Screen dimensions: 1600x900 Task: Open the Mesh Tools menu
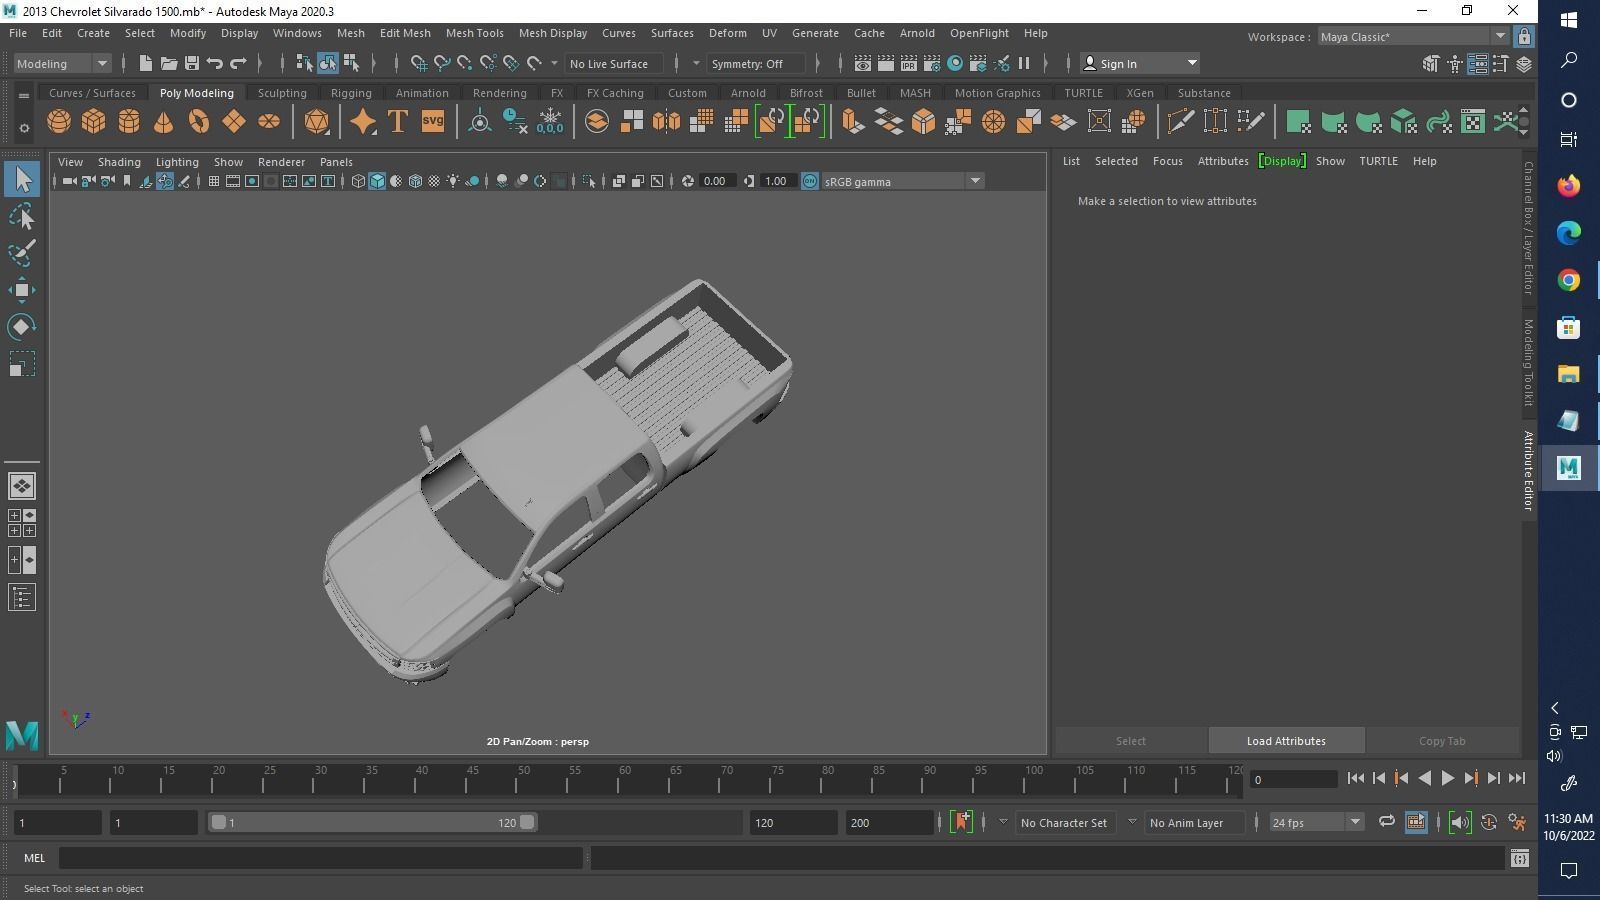[x=474, y=33]
